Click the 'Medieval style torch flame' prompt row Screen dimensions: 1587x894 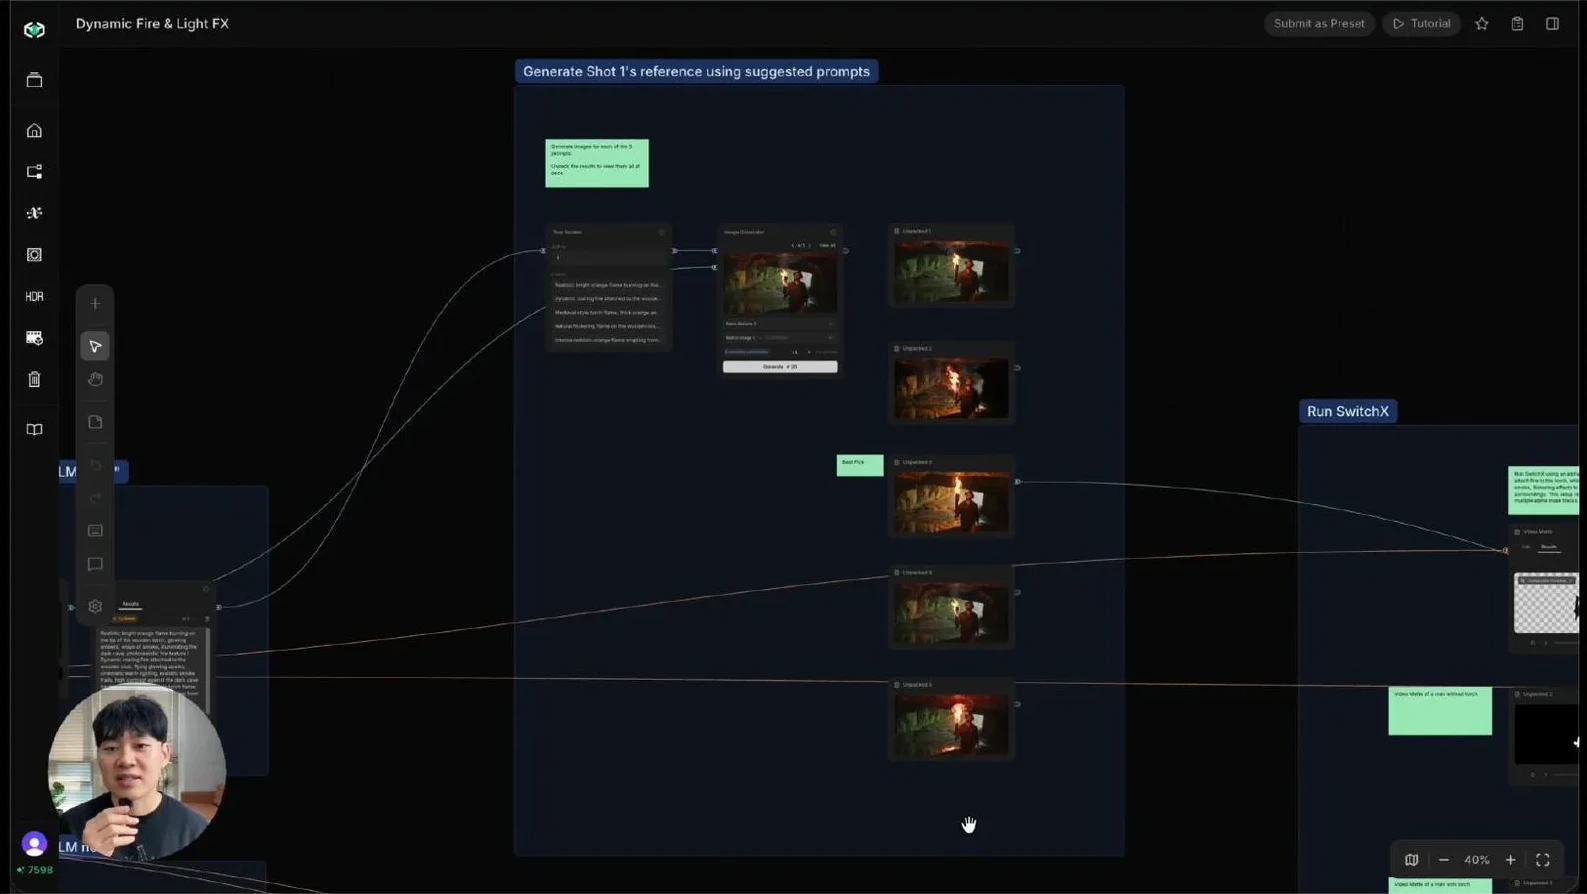point(608,312)
